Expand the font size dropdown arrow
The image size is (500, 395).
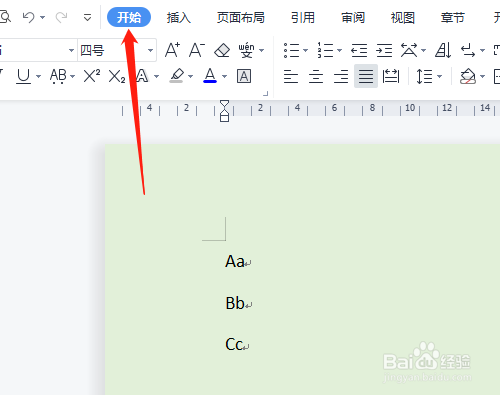pos(150,50)
